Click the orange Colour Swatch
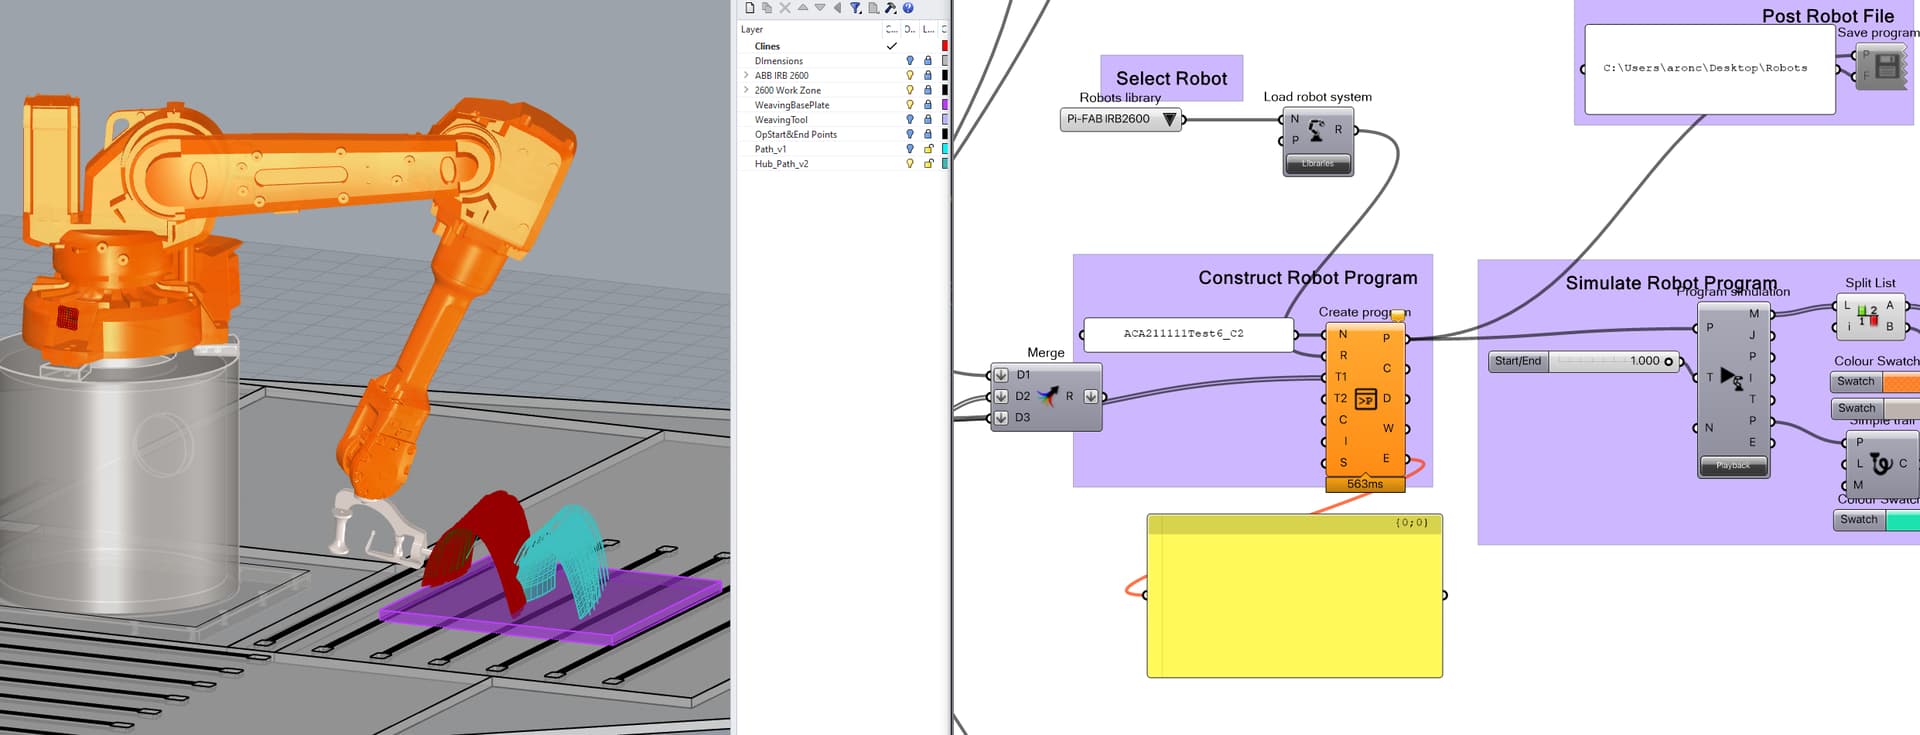1920x735 pixels. (1901, 382)
